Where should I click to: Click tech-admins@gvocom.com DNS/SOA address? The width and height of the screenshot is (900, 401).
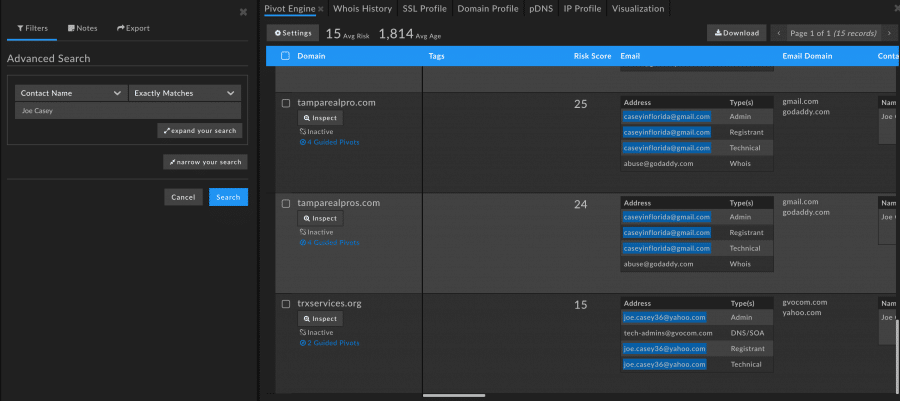[668, 333]
